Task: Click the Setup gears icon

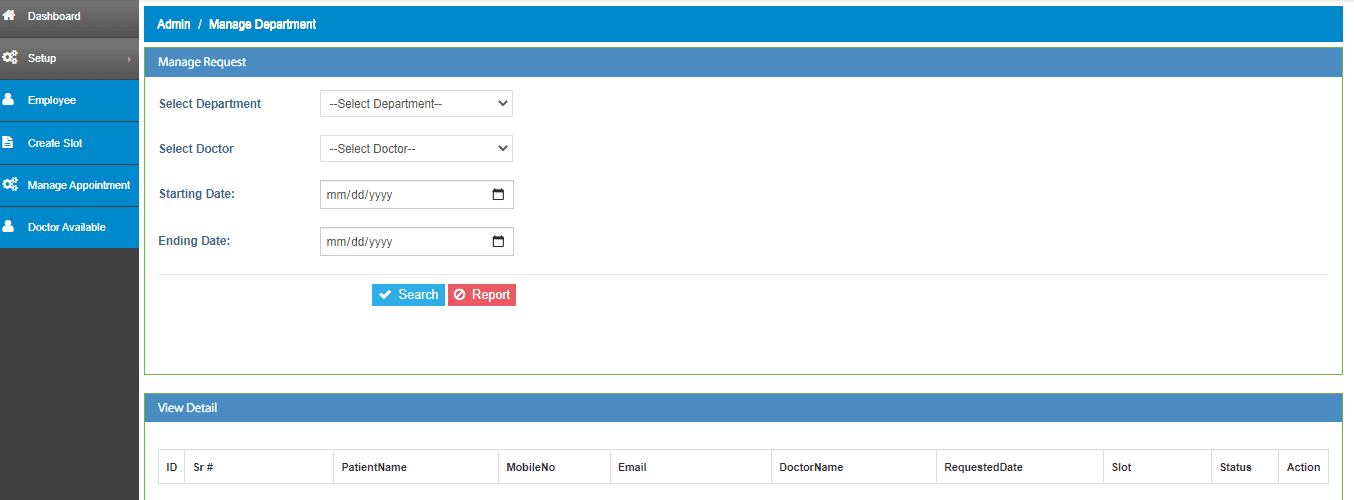Action: (x=9, y=58)
